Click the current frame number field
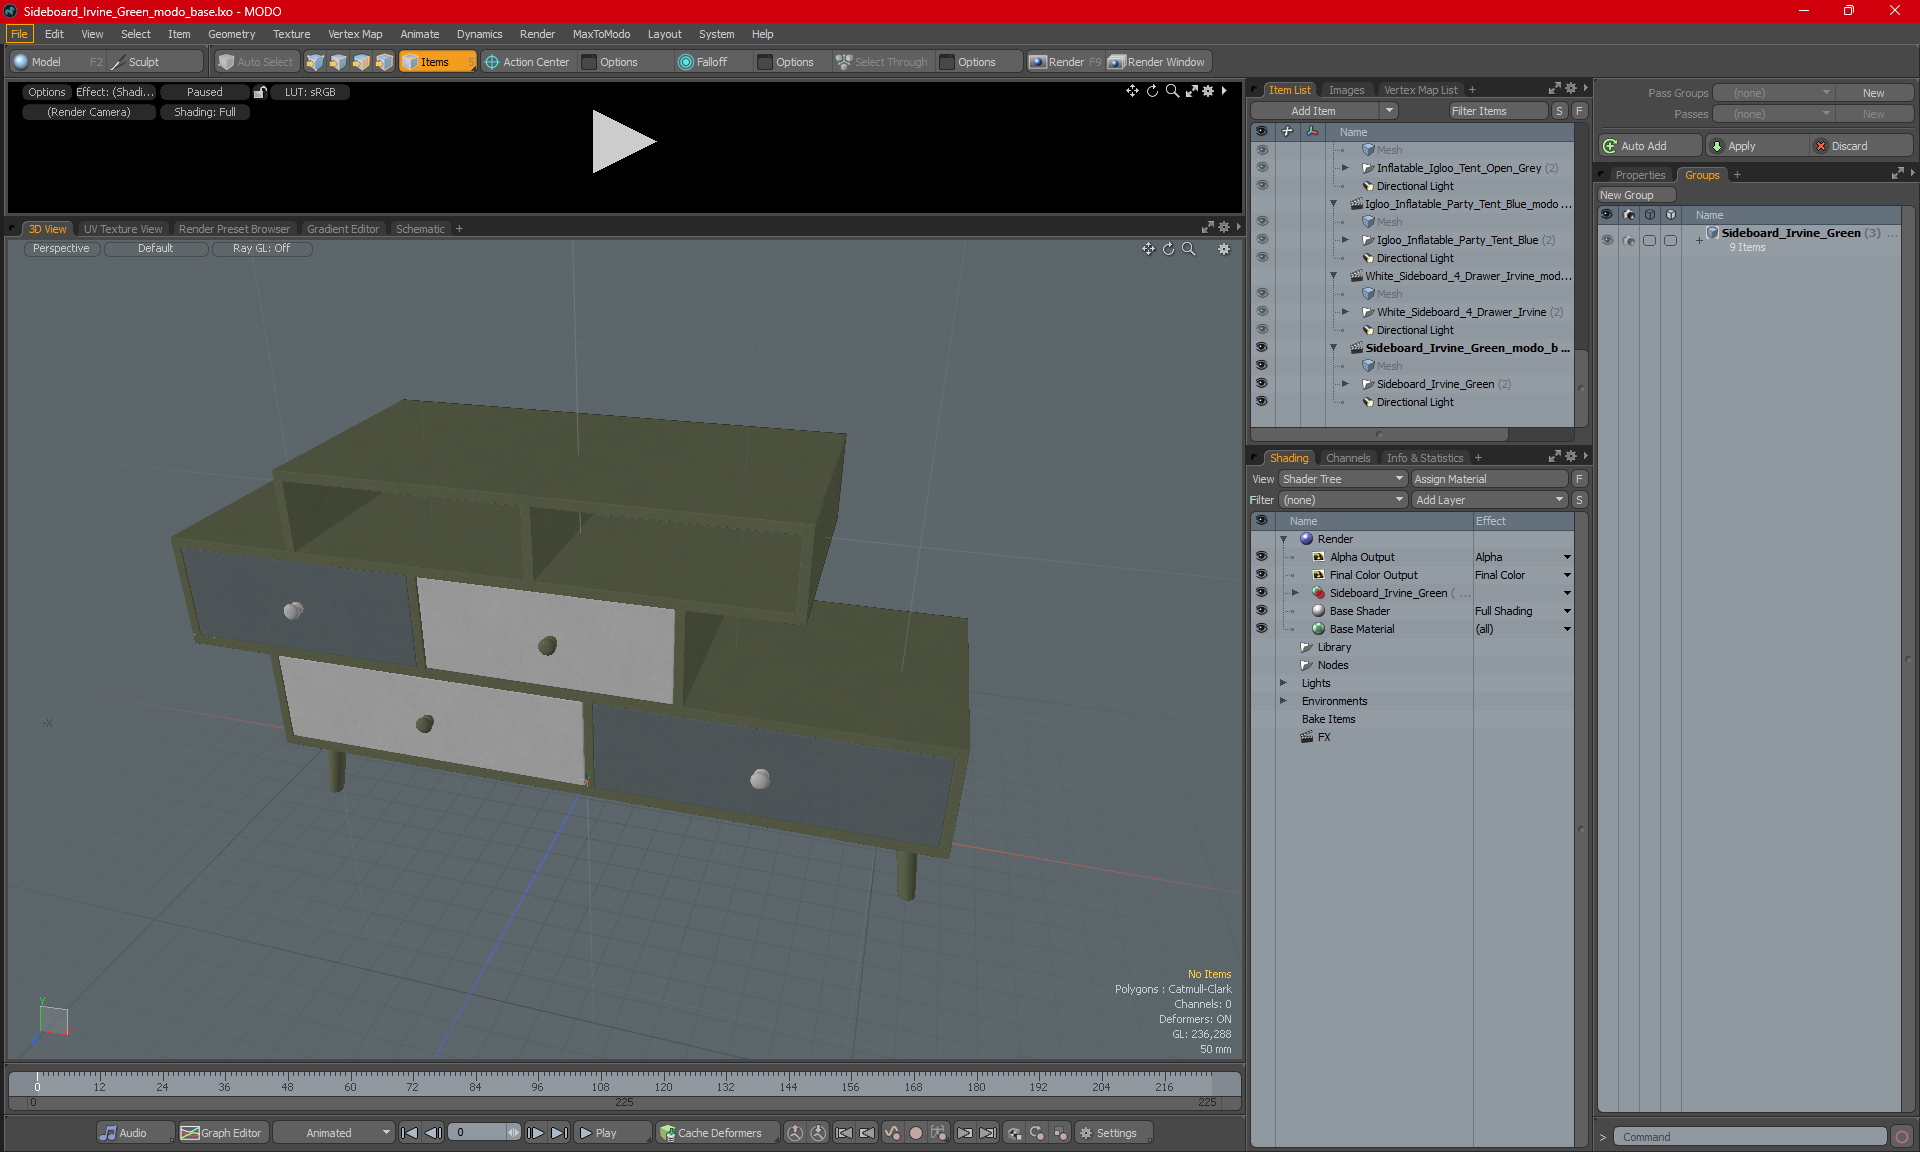Image resolution: width=1920 pixels, height=1152 pixels. (x=479, y=1133)
